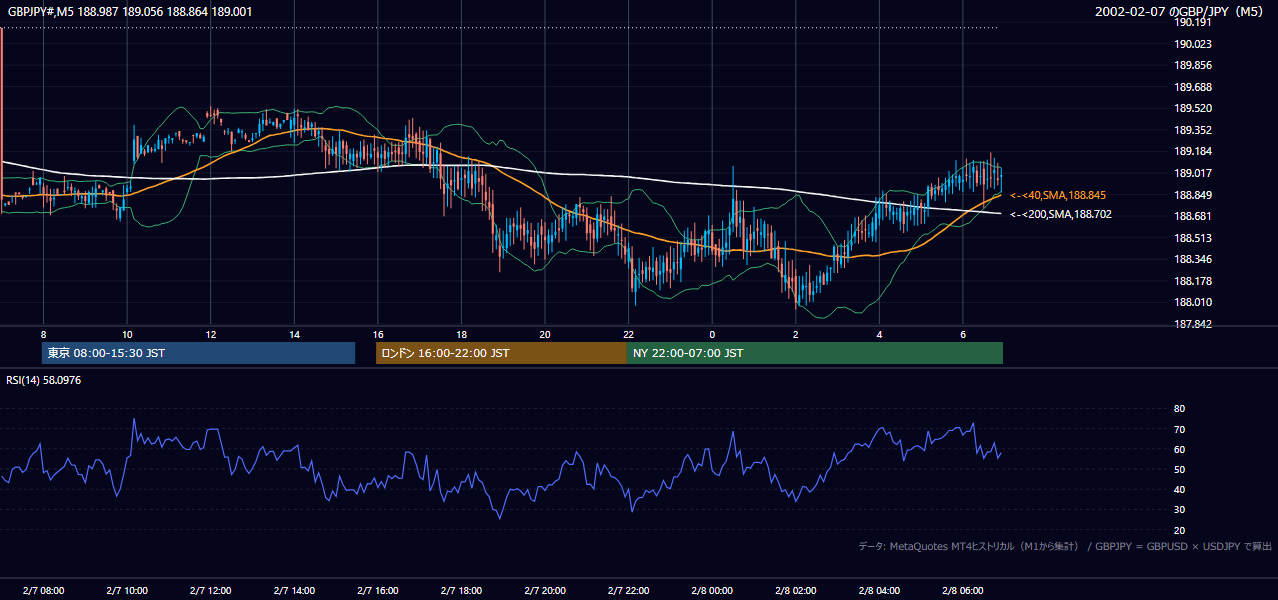Click the 2/8 00:00 time axis label
The height and width of the screenshot is (600, 1278).
712,591
